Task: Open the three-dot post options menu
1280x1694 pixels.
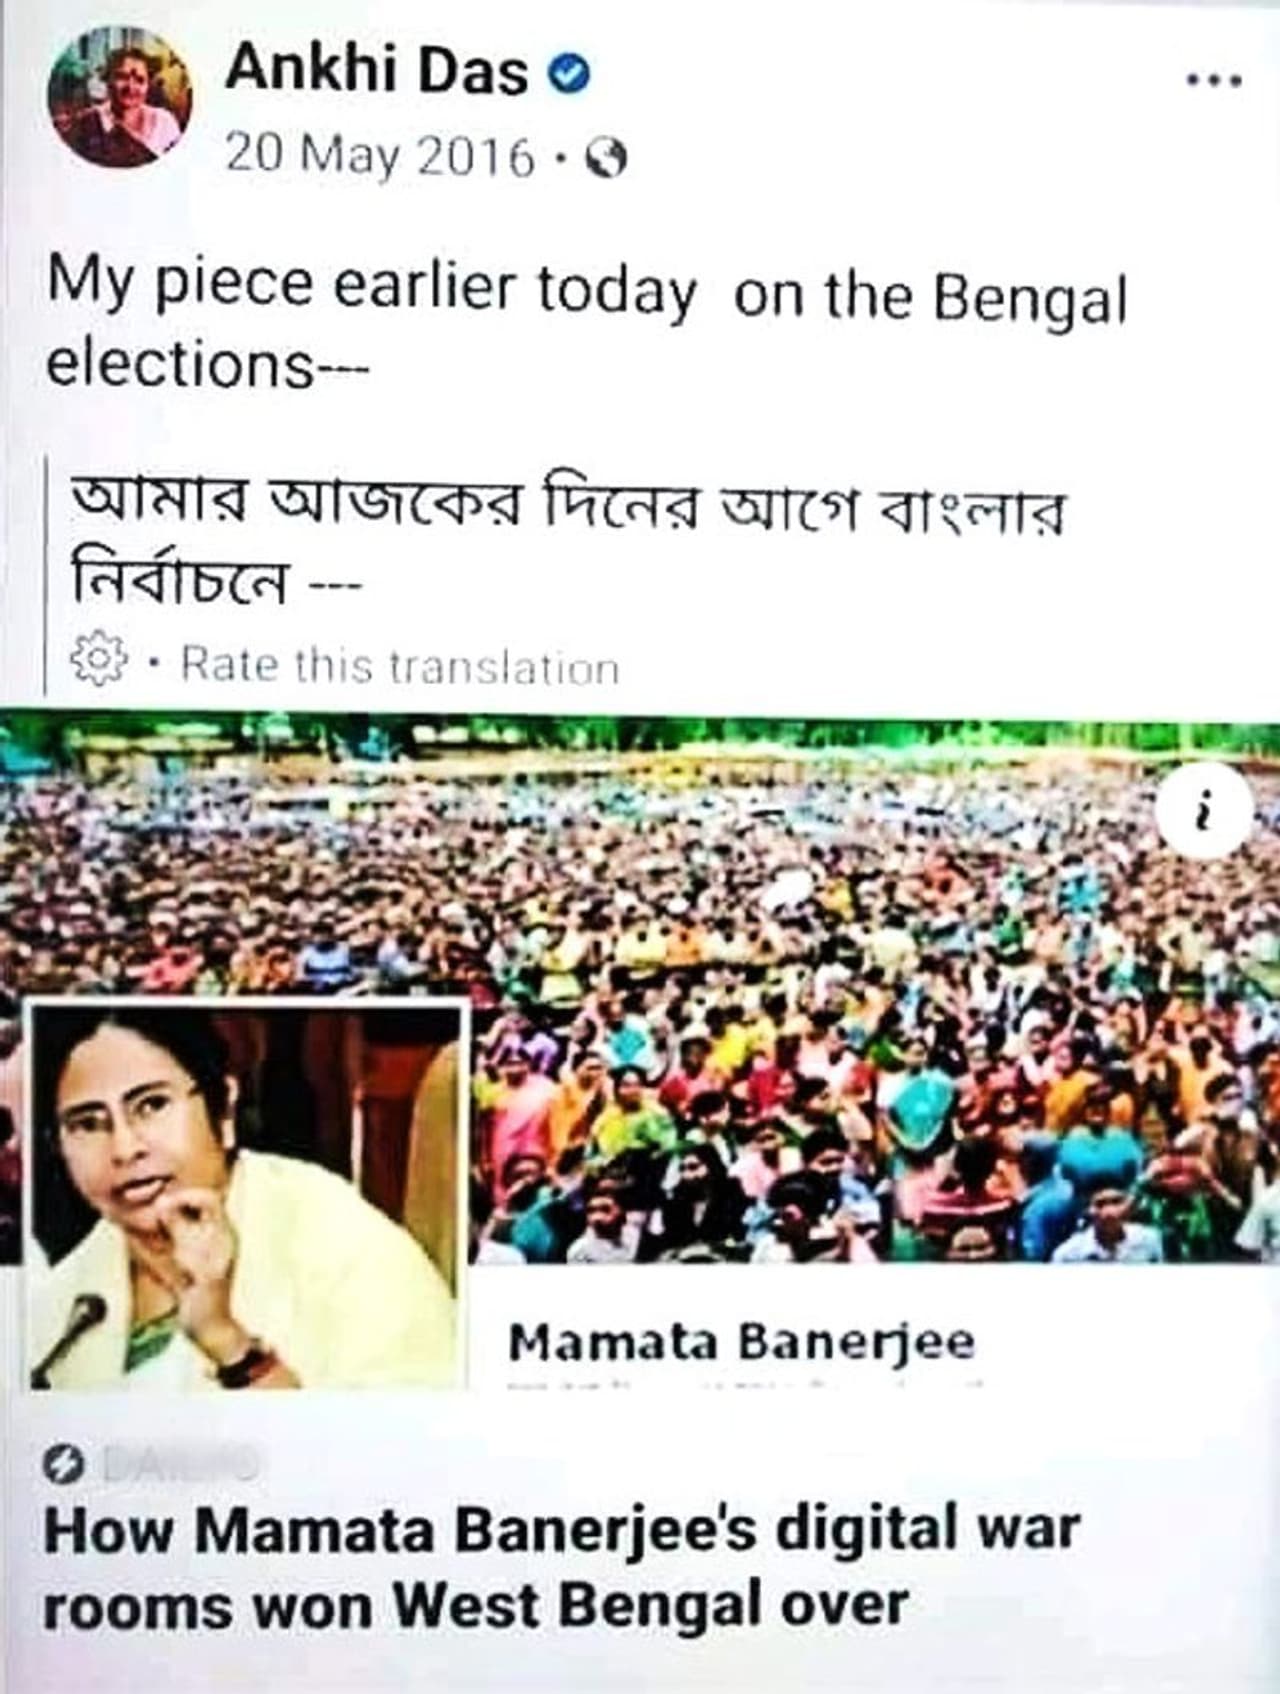Action: pos(1214,81)
